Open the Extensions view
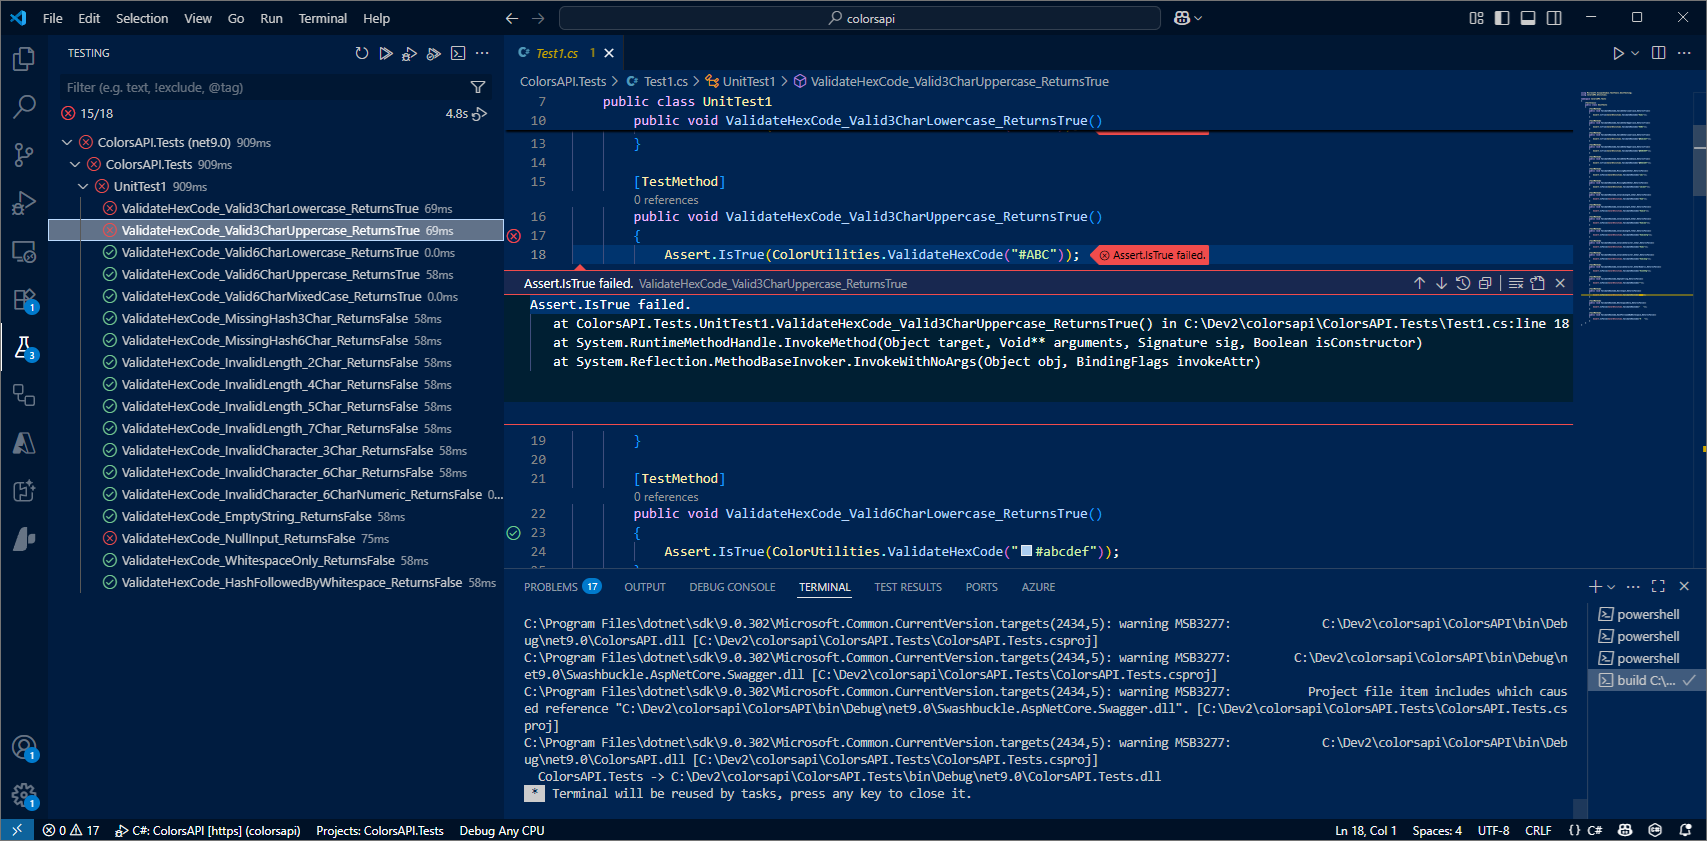 tap(24, 299)
